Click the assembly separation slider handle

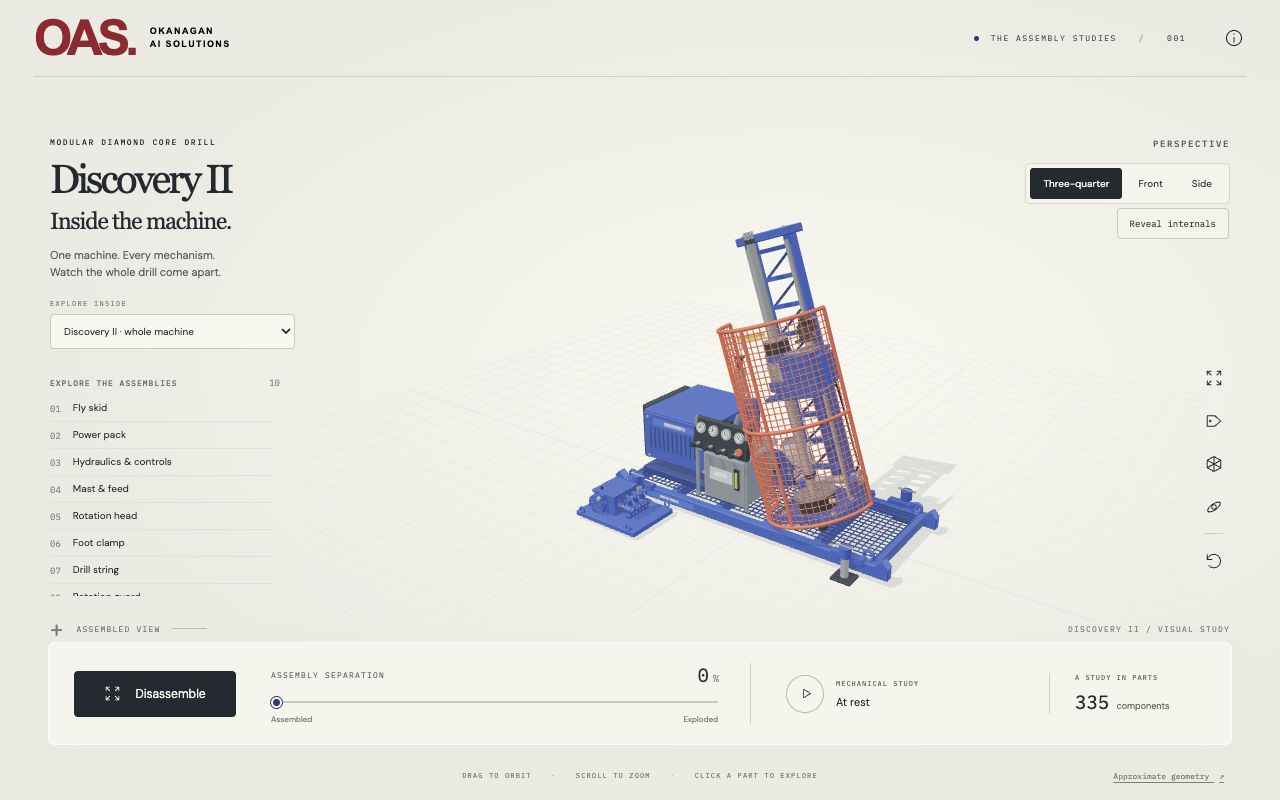tap(277, 703)
